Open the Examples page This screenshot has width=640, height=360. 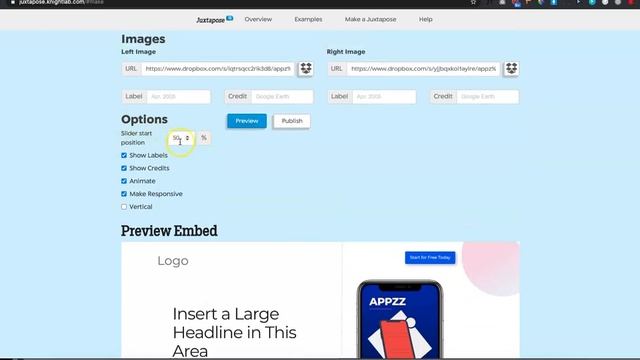(308, 19)
